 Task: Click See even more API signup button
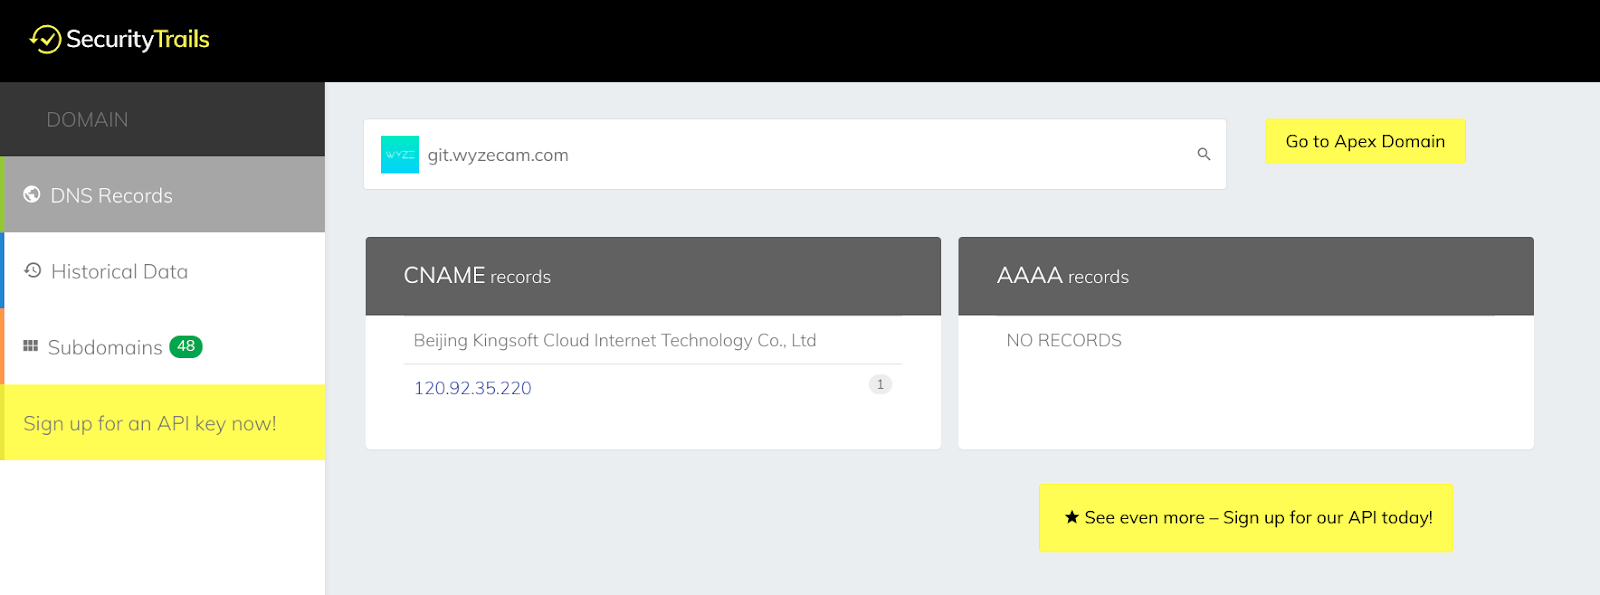tap(1246, 518)
